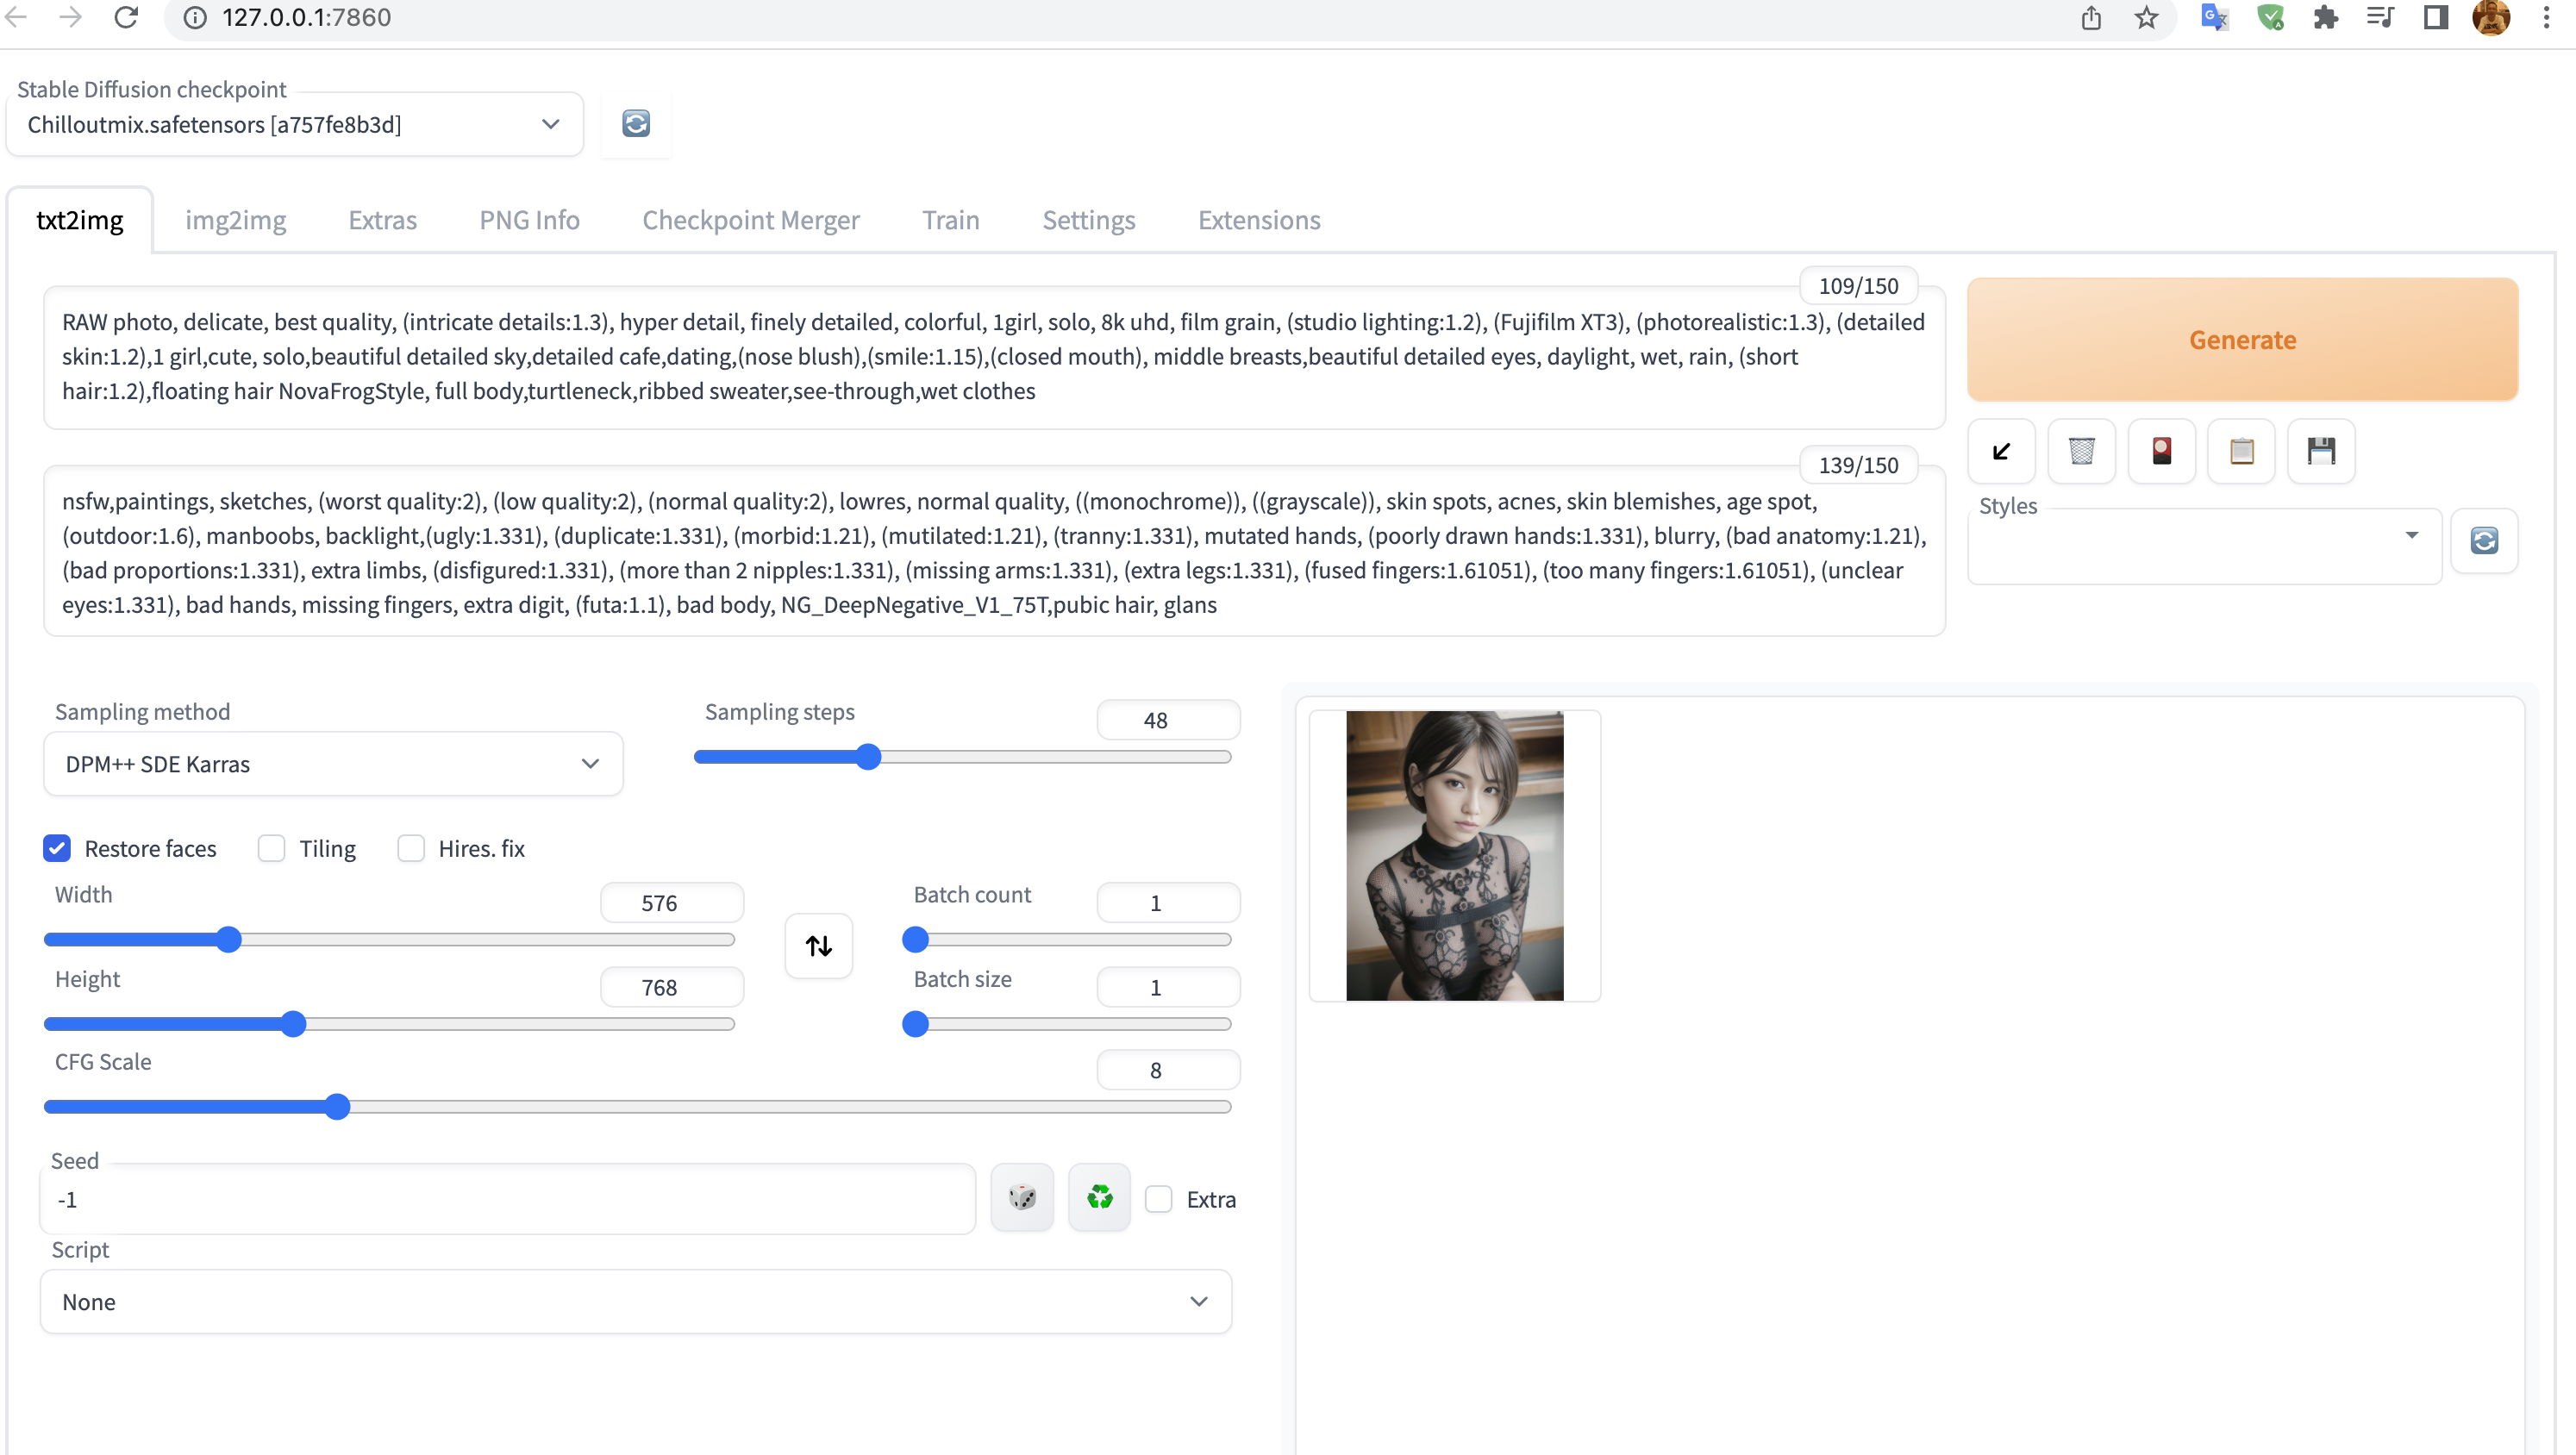Screen dimensions: 2576x1455
Task: Adjust the Batch count slider
Action: [x=1066, y=939]
